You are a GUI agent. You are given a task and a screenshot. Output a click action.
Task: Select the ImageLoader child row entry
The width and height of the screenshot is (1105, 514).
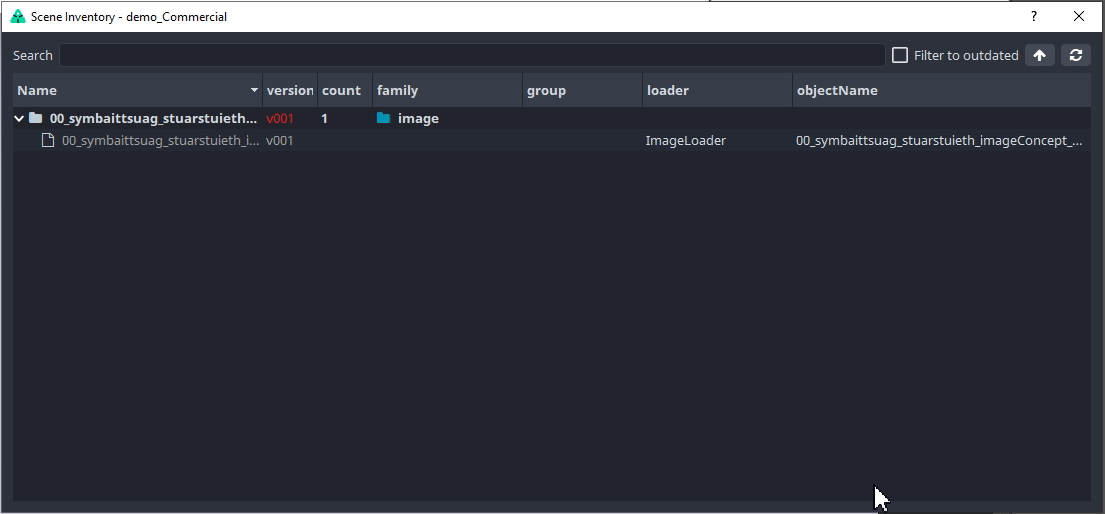coord(686,141)
